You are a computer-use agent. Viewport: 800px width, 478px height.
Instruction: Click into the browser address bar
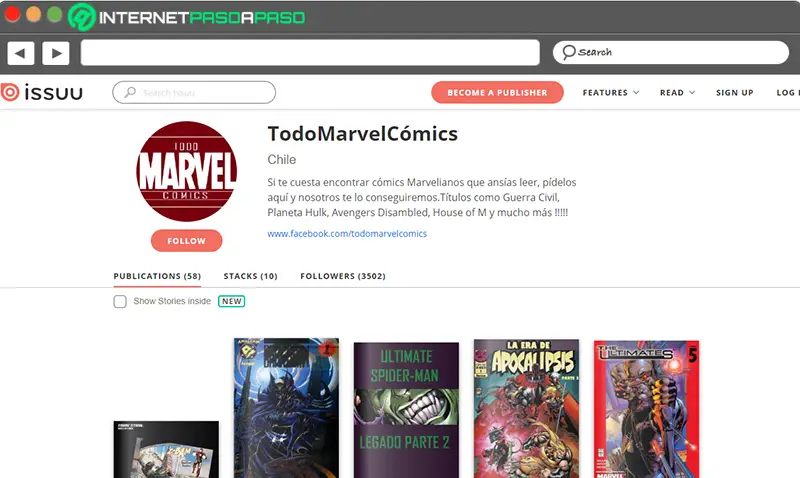[x=310, y=53]
